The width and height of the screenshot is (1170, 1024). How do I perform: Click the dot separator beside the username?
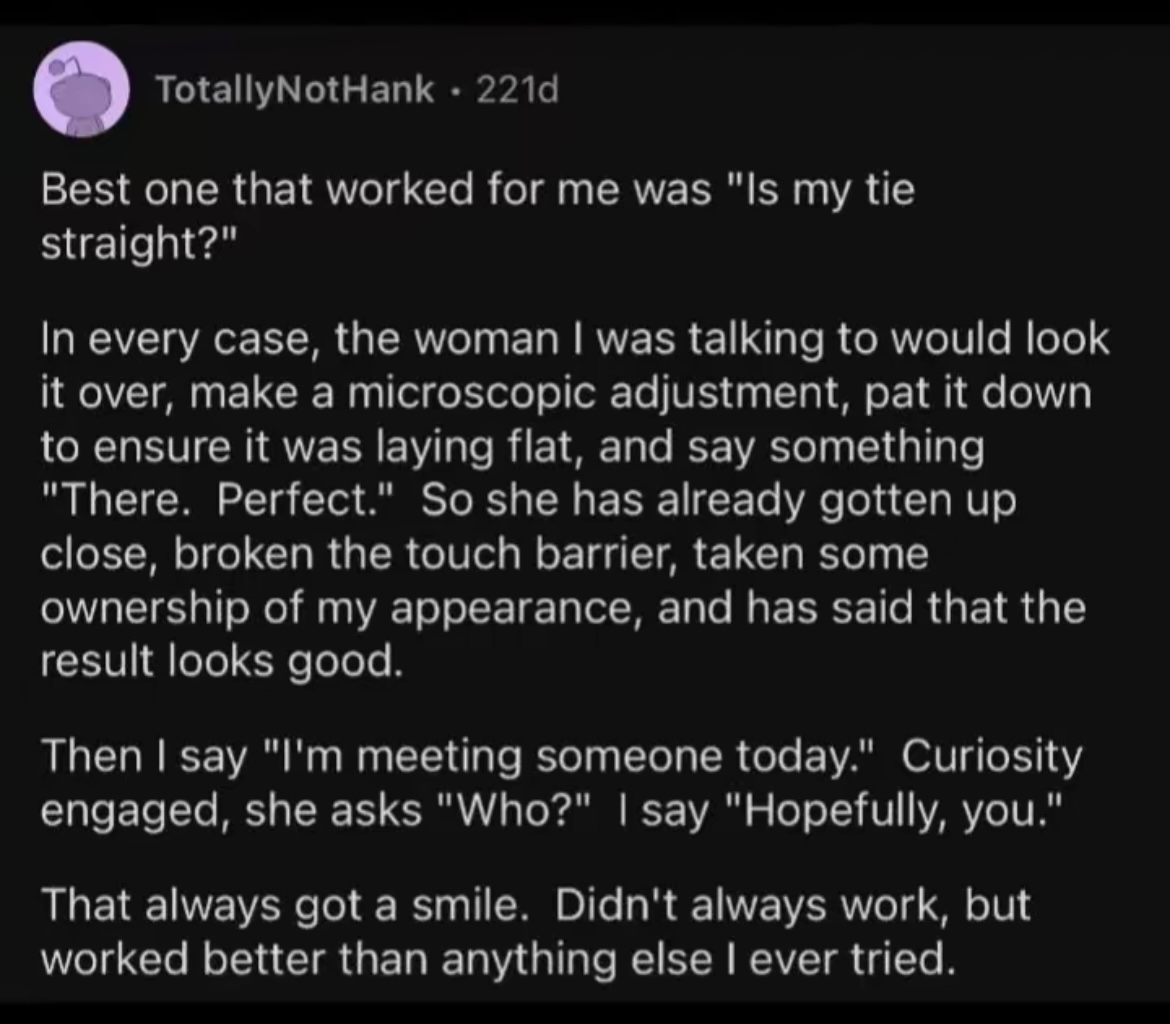tap(455, 91)
